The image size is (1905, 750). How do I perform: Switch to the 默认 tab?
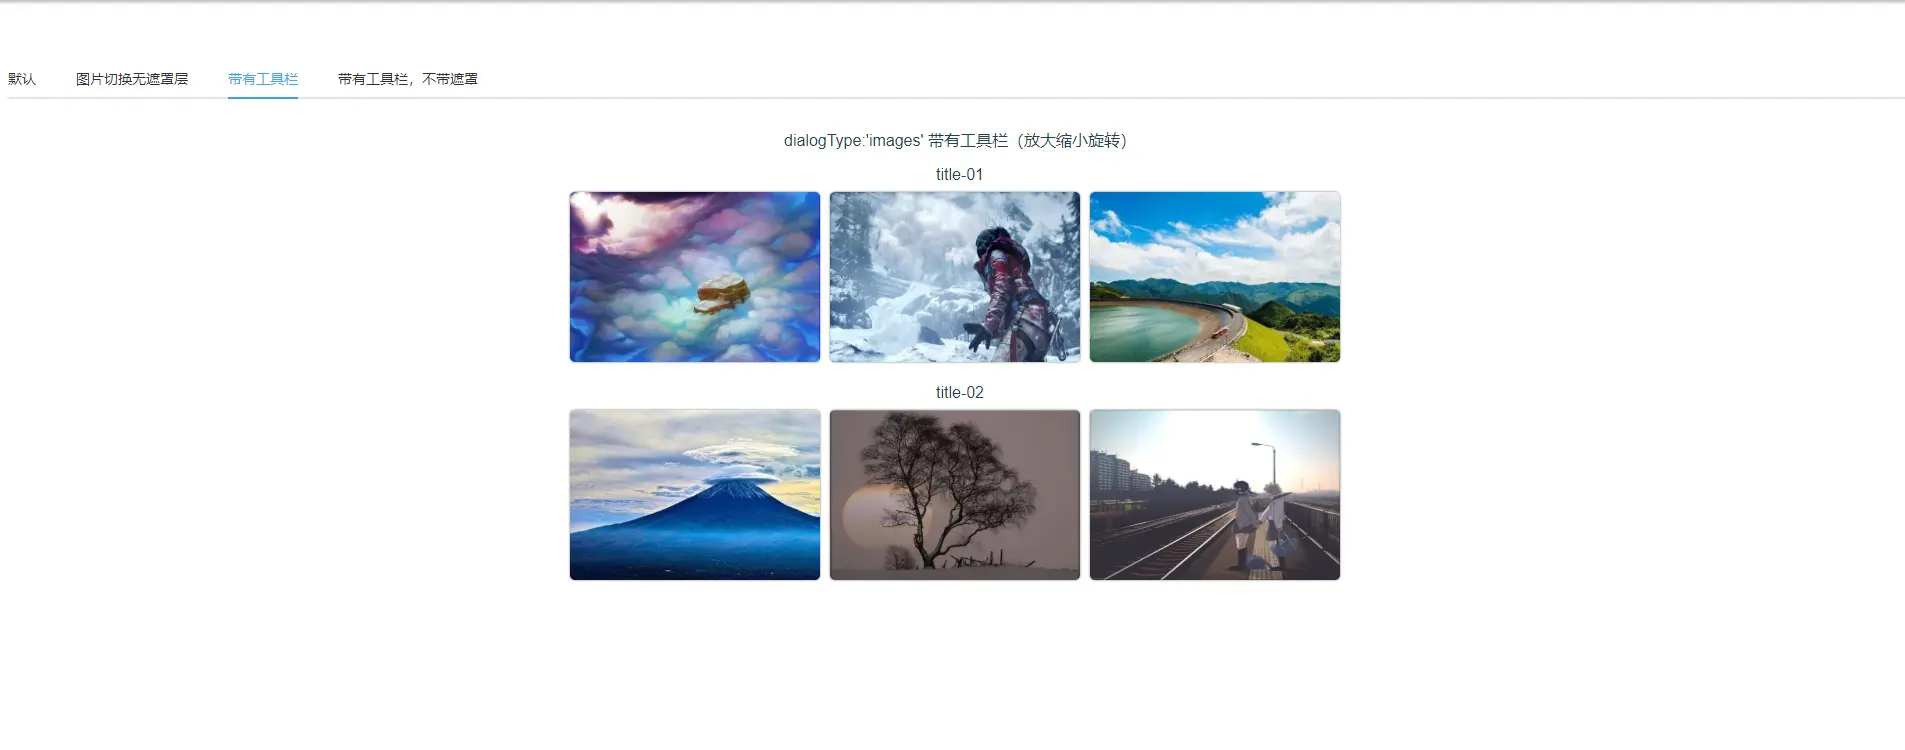pos(22,79)
